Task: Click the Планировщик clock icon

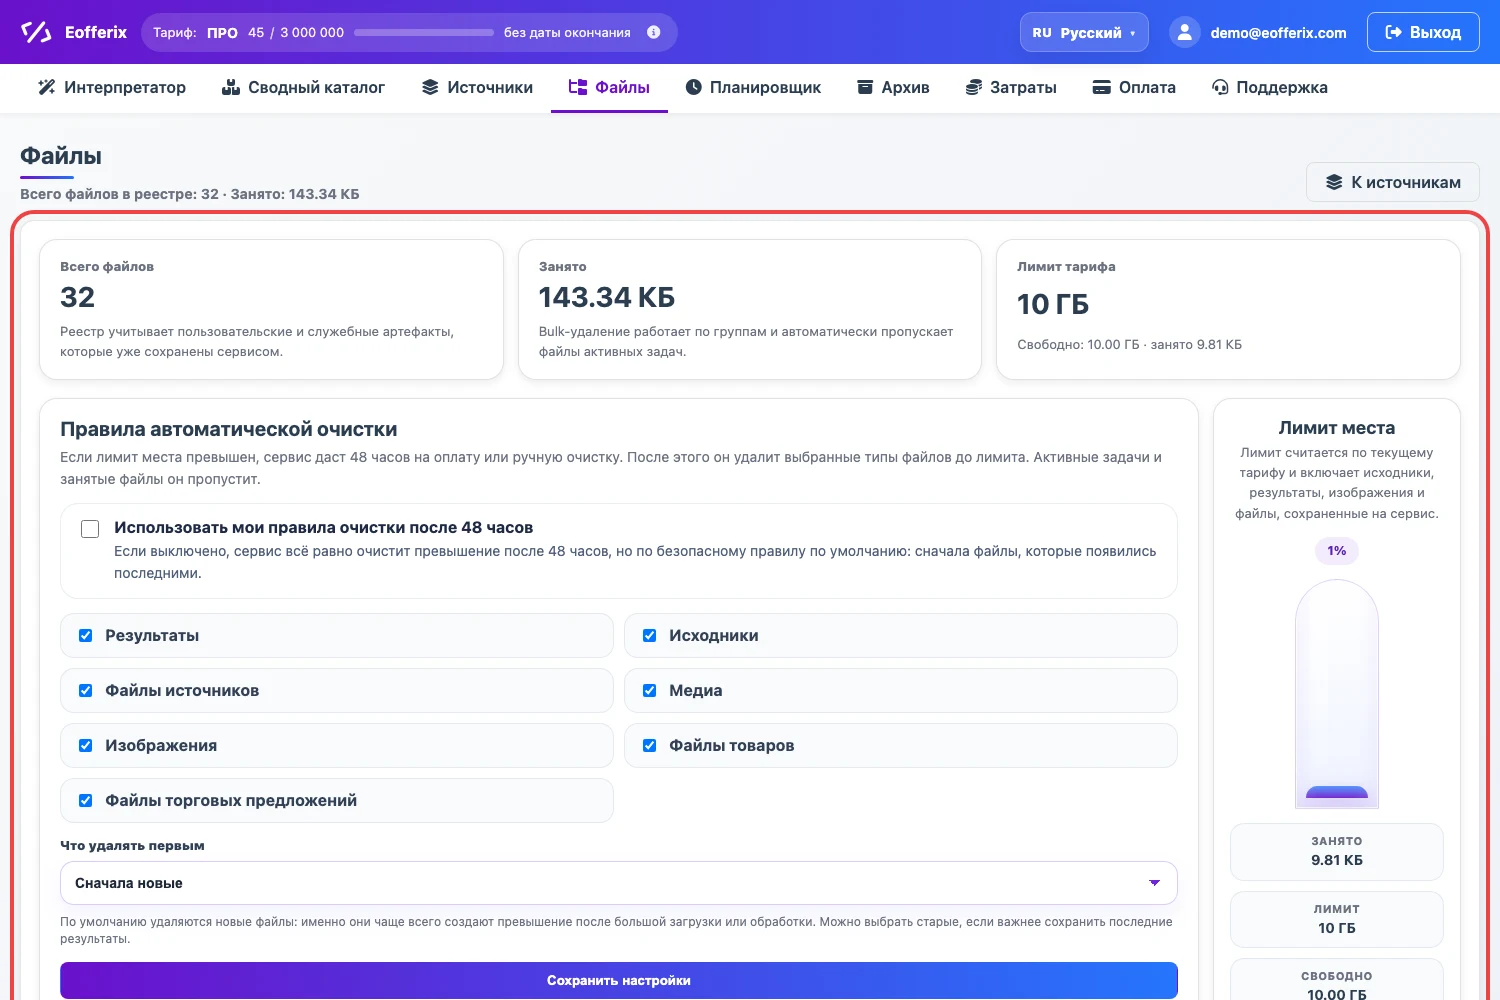Action: [693, 87]
